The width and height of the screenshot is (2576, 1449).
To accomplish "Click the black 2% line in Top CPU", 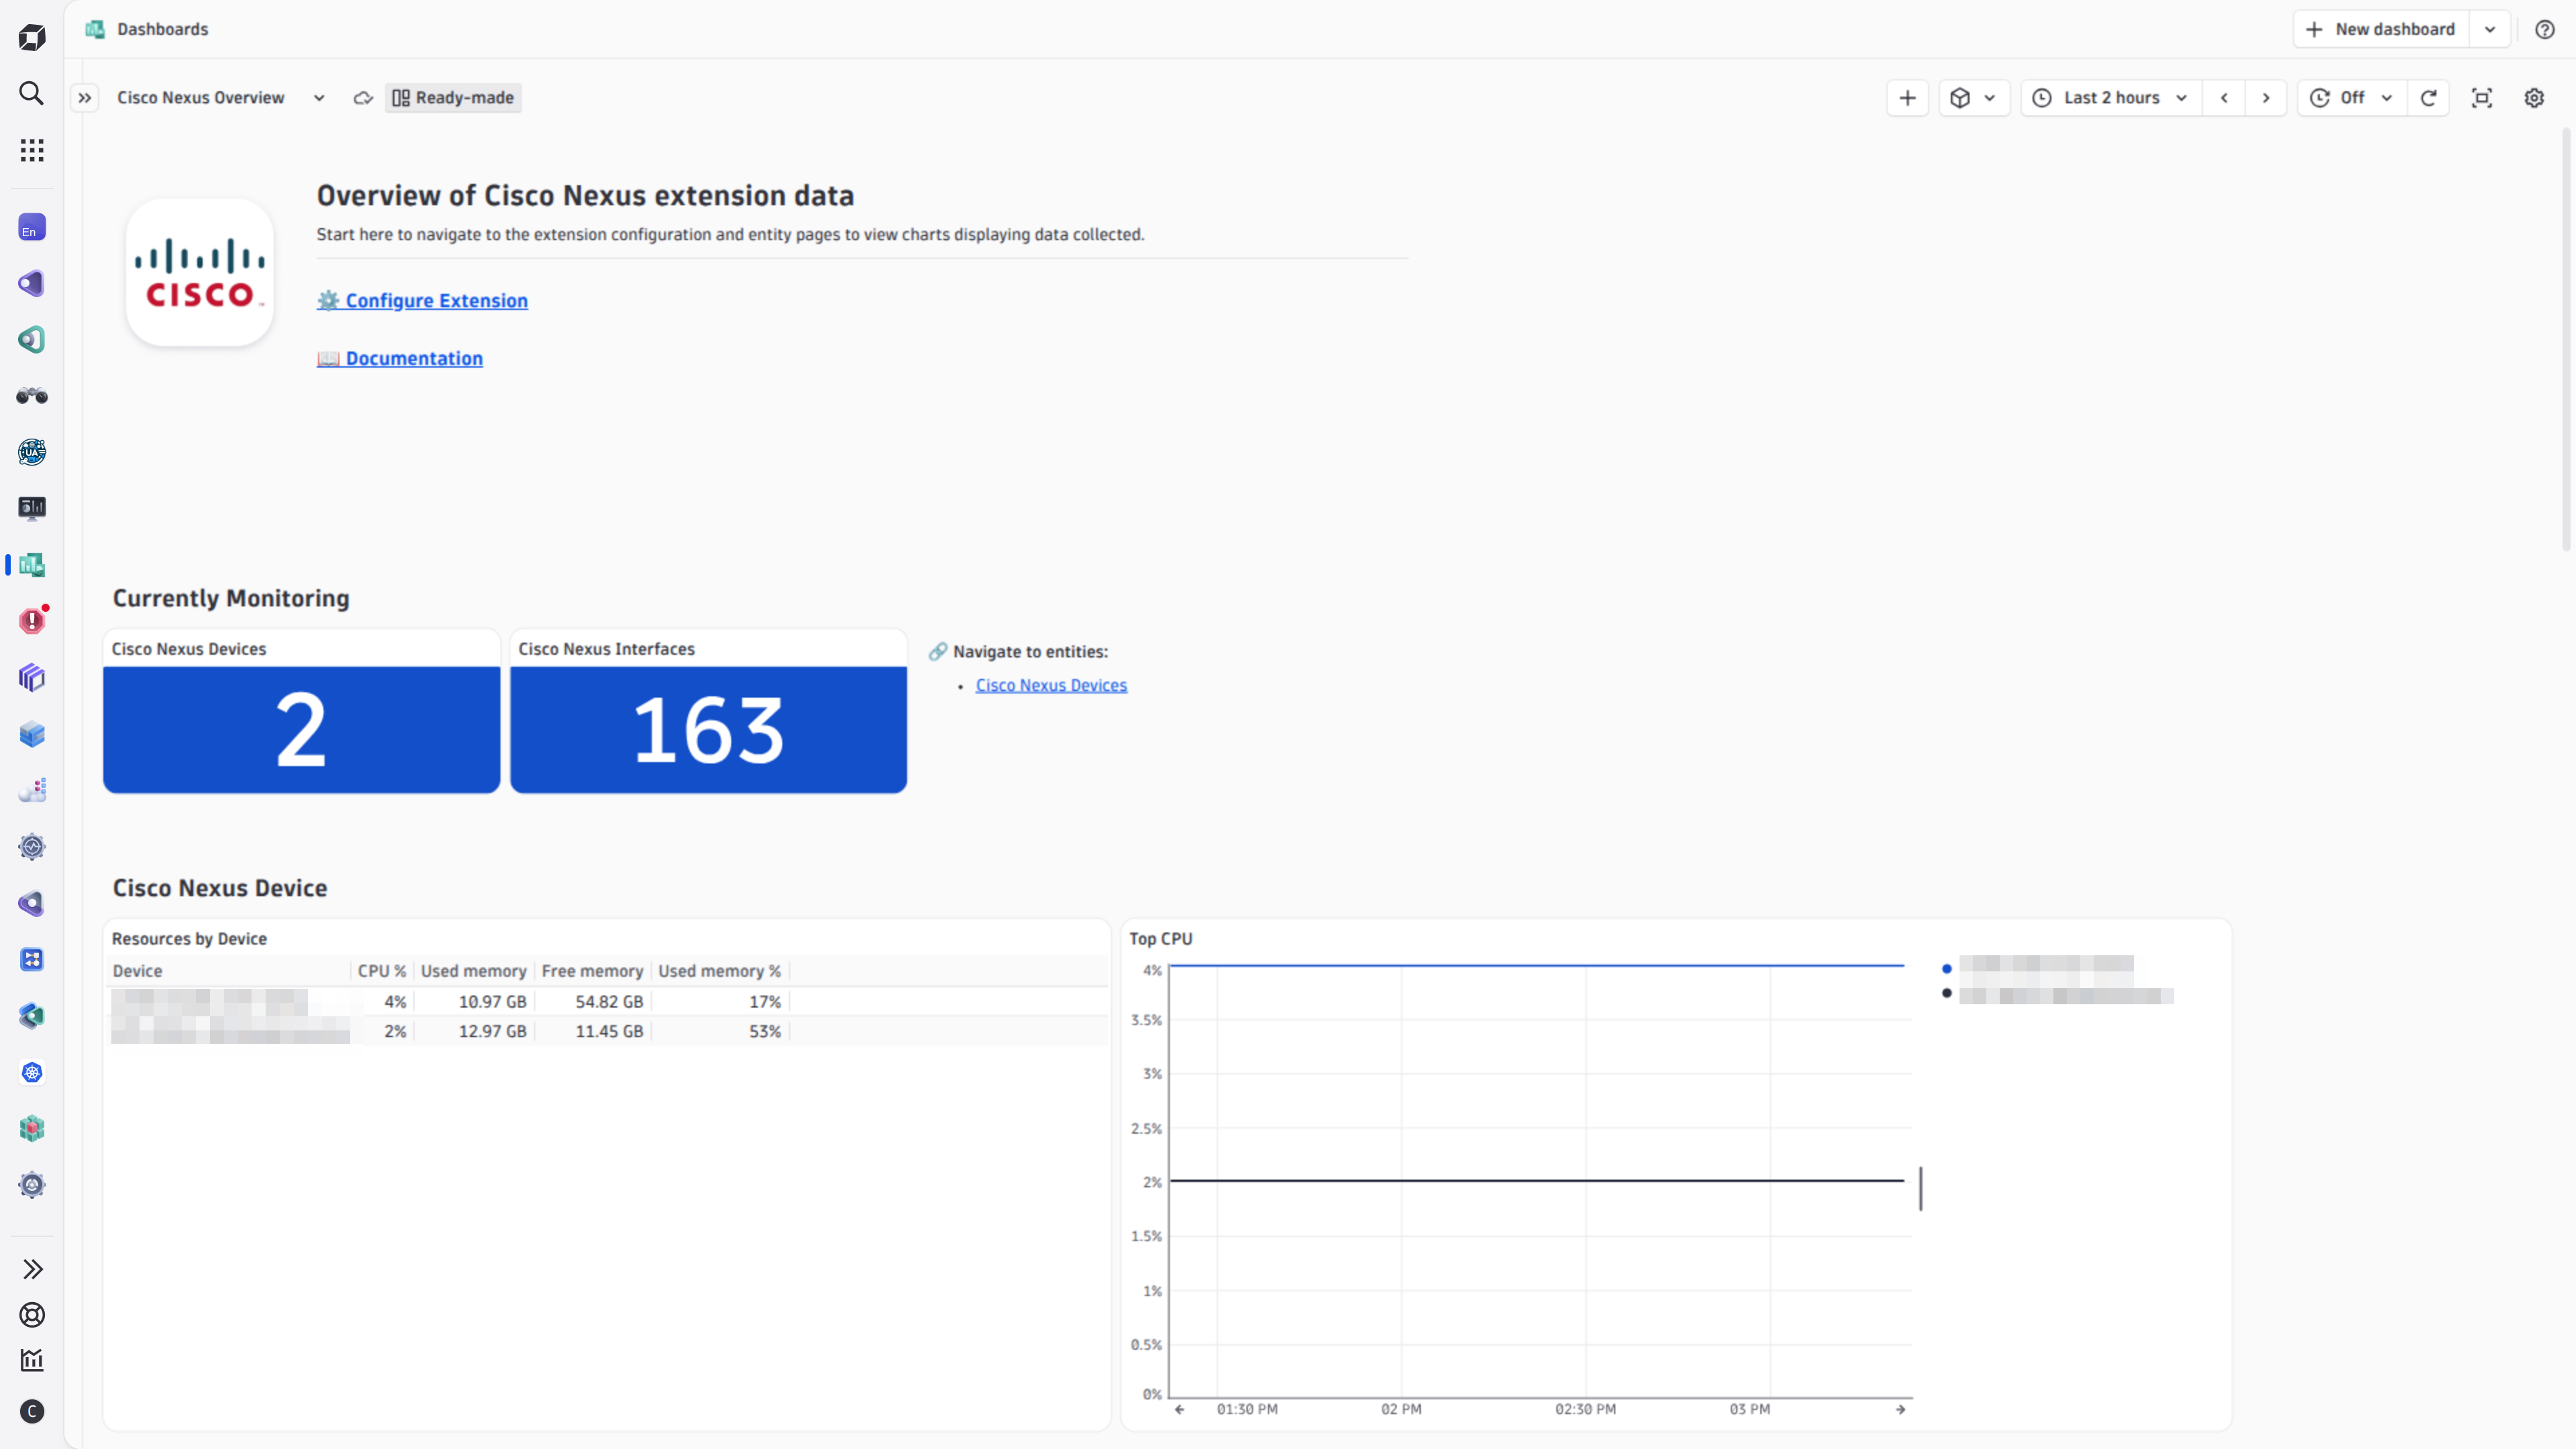I will pos(1537,1181).
